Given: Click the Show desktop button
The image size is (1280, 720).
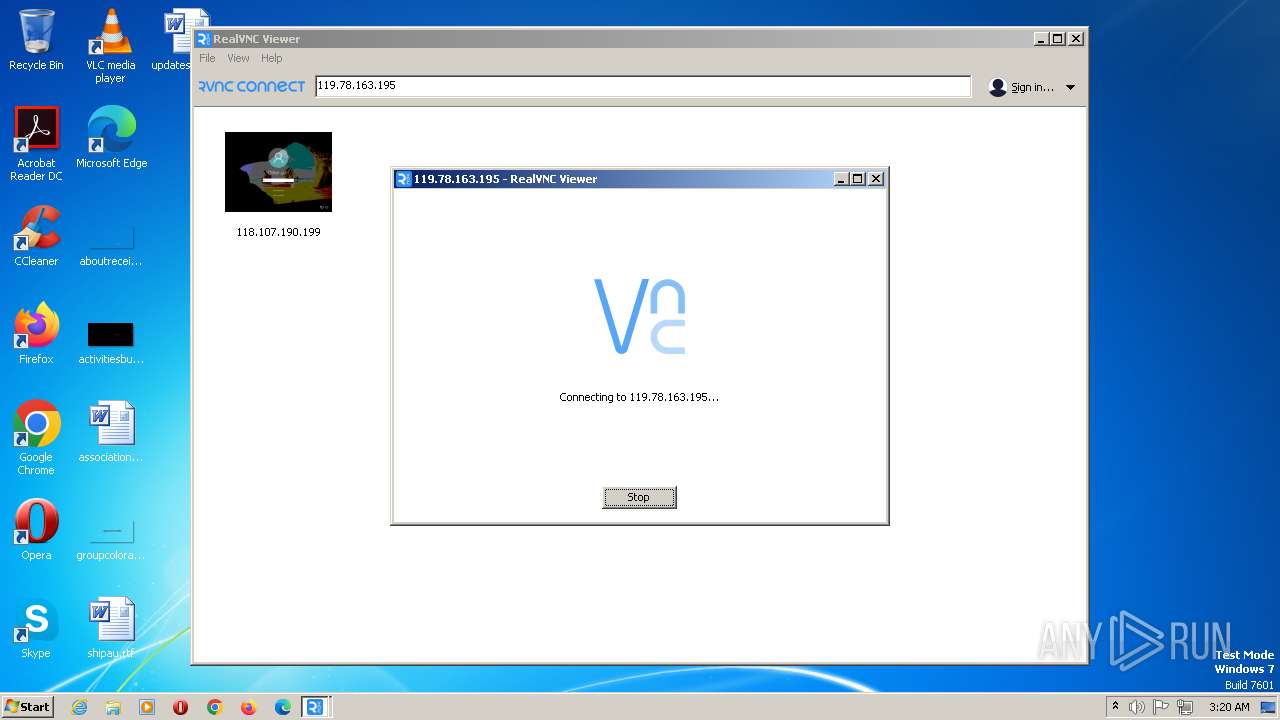Looking at the screenshot, I should click(1268, 707).
